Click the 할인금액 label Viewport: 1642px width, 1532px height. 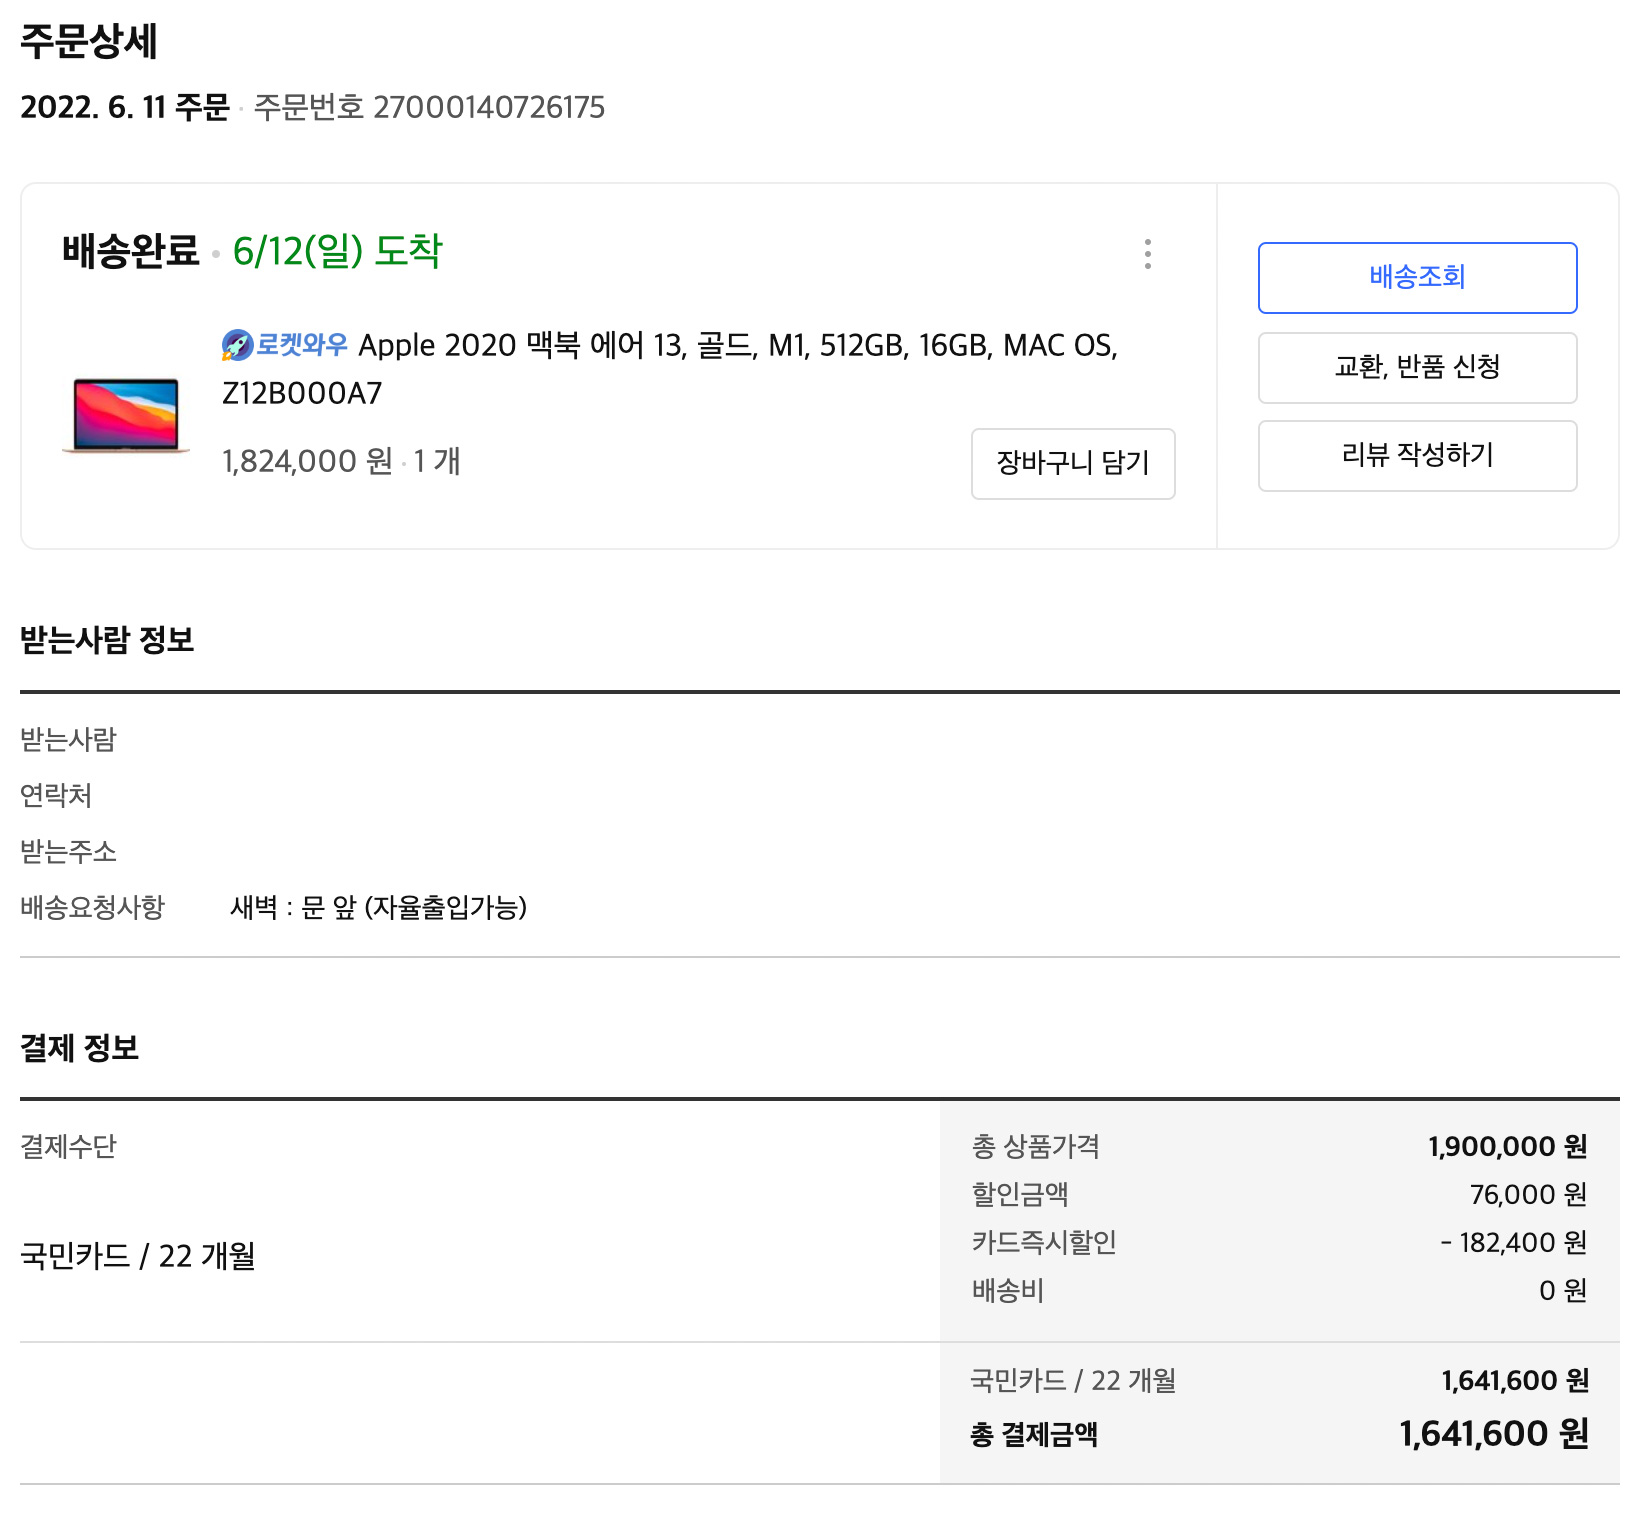(1020, 1194)
